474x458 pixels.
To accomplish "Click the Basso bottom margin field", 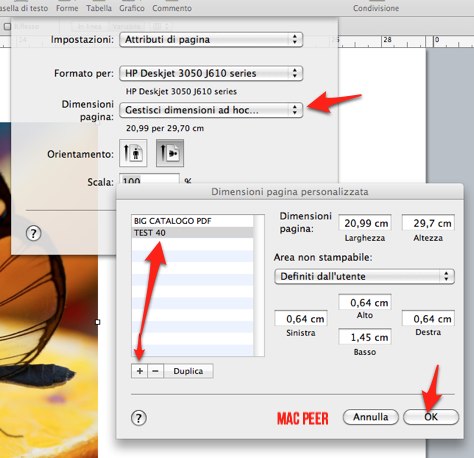I will point(365,337).
